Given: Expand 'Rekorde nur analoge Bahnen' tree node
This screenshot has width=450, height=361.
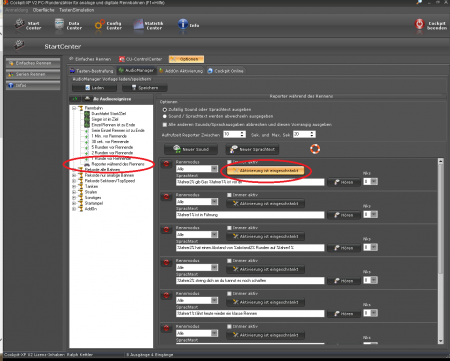Looking at the screenshot, I should point(74,175).
